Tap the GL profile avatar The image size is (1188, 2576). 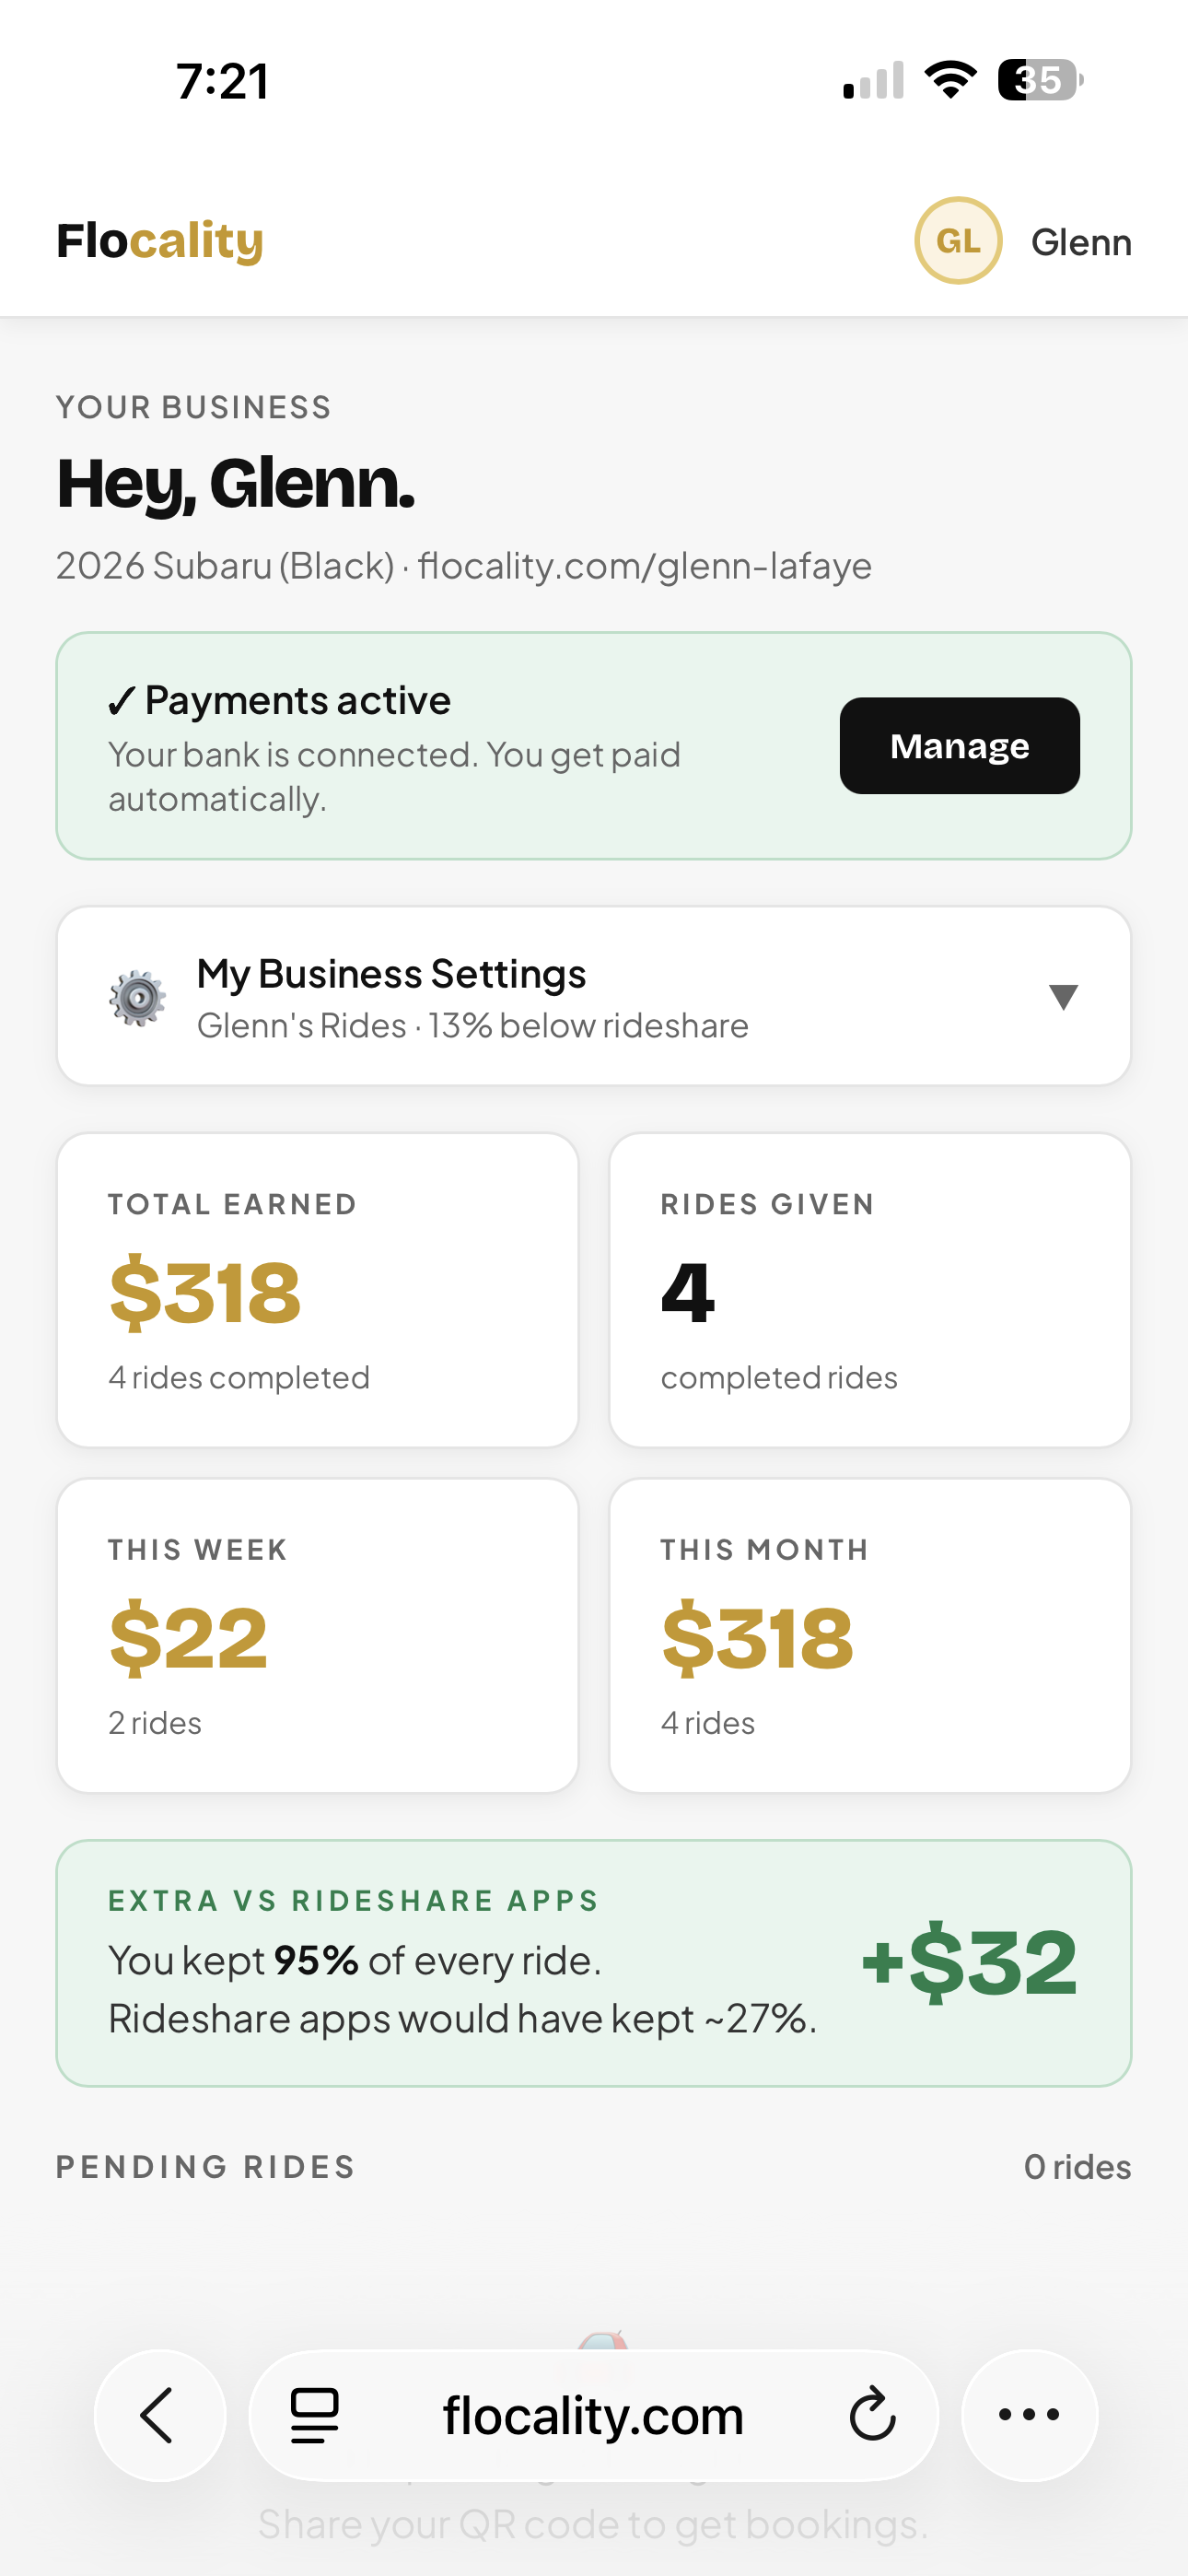[957, 241]
